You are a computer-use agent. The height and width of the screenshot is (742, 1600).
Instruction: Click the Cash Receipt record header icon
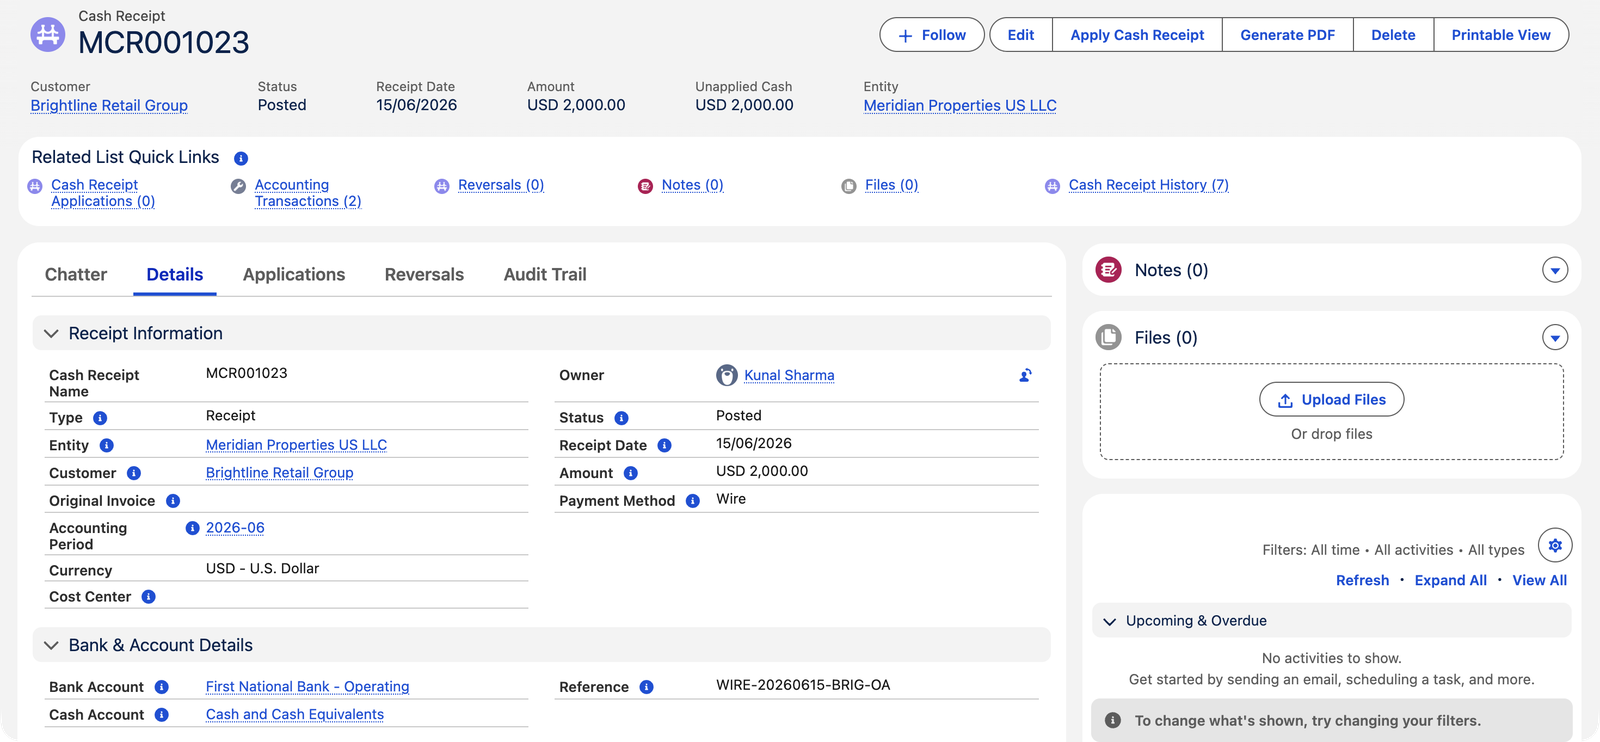(47, 34)
